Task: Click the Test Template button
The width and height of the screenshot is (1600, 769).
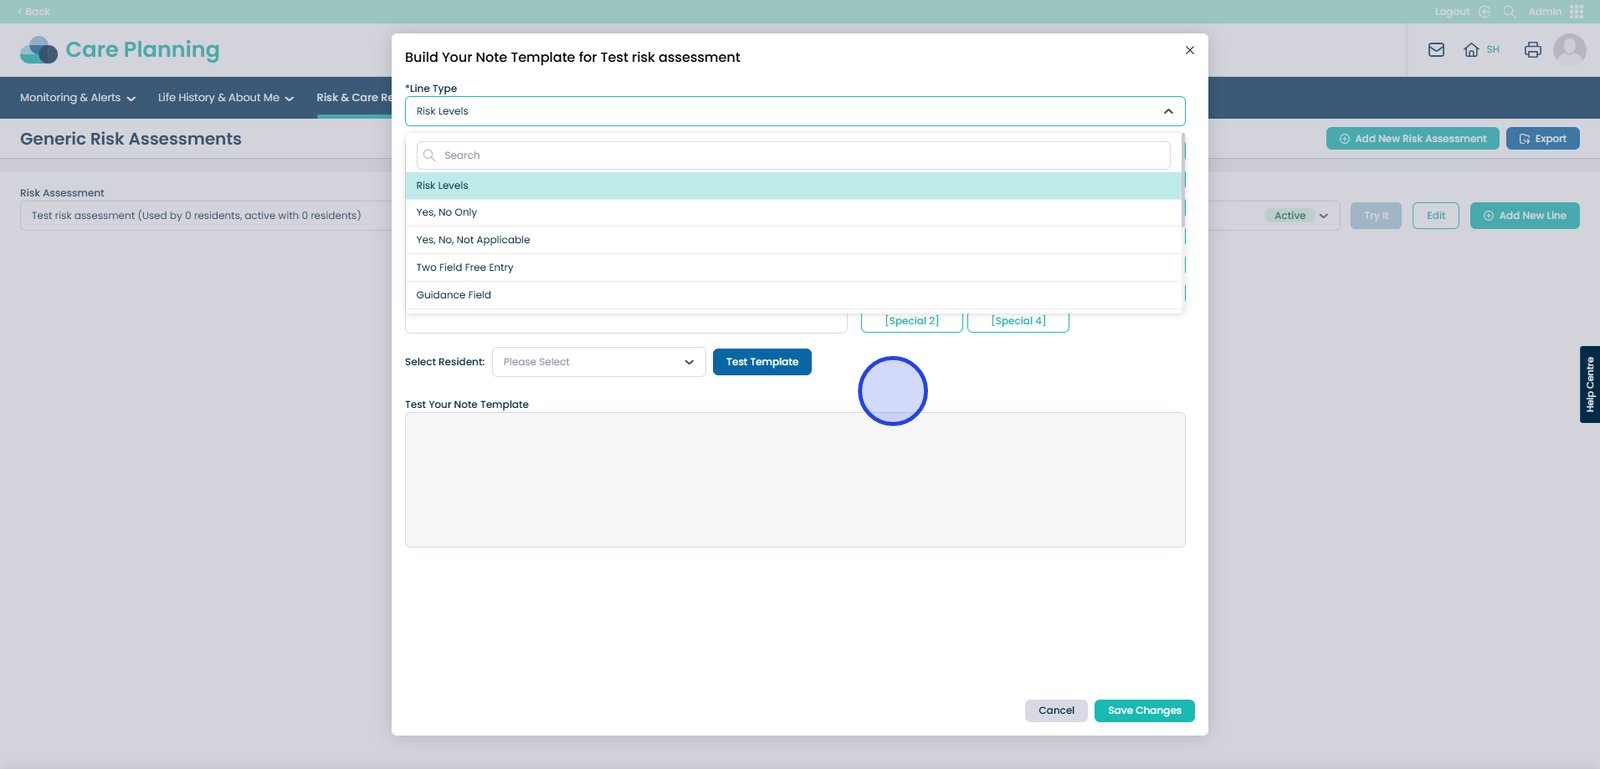Action: [x=762, y=362]
